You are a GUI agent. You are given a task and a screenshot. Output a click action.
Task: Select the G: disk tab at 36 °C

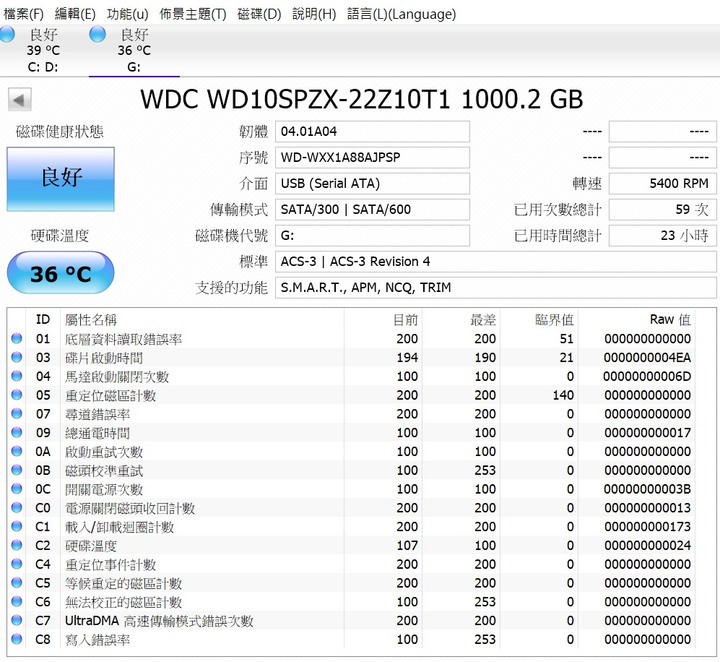134,50
